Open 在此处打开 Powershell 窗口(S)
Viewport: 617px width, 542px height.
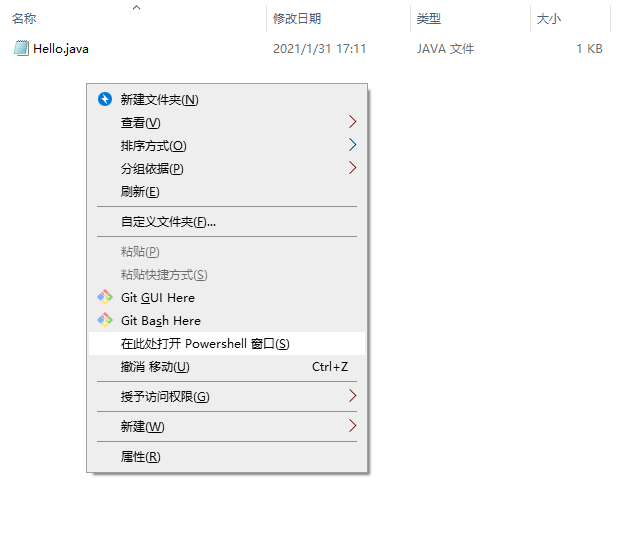[227, 344]
